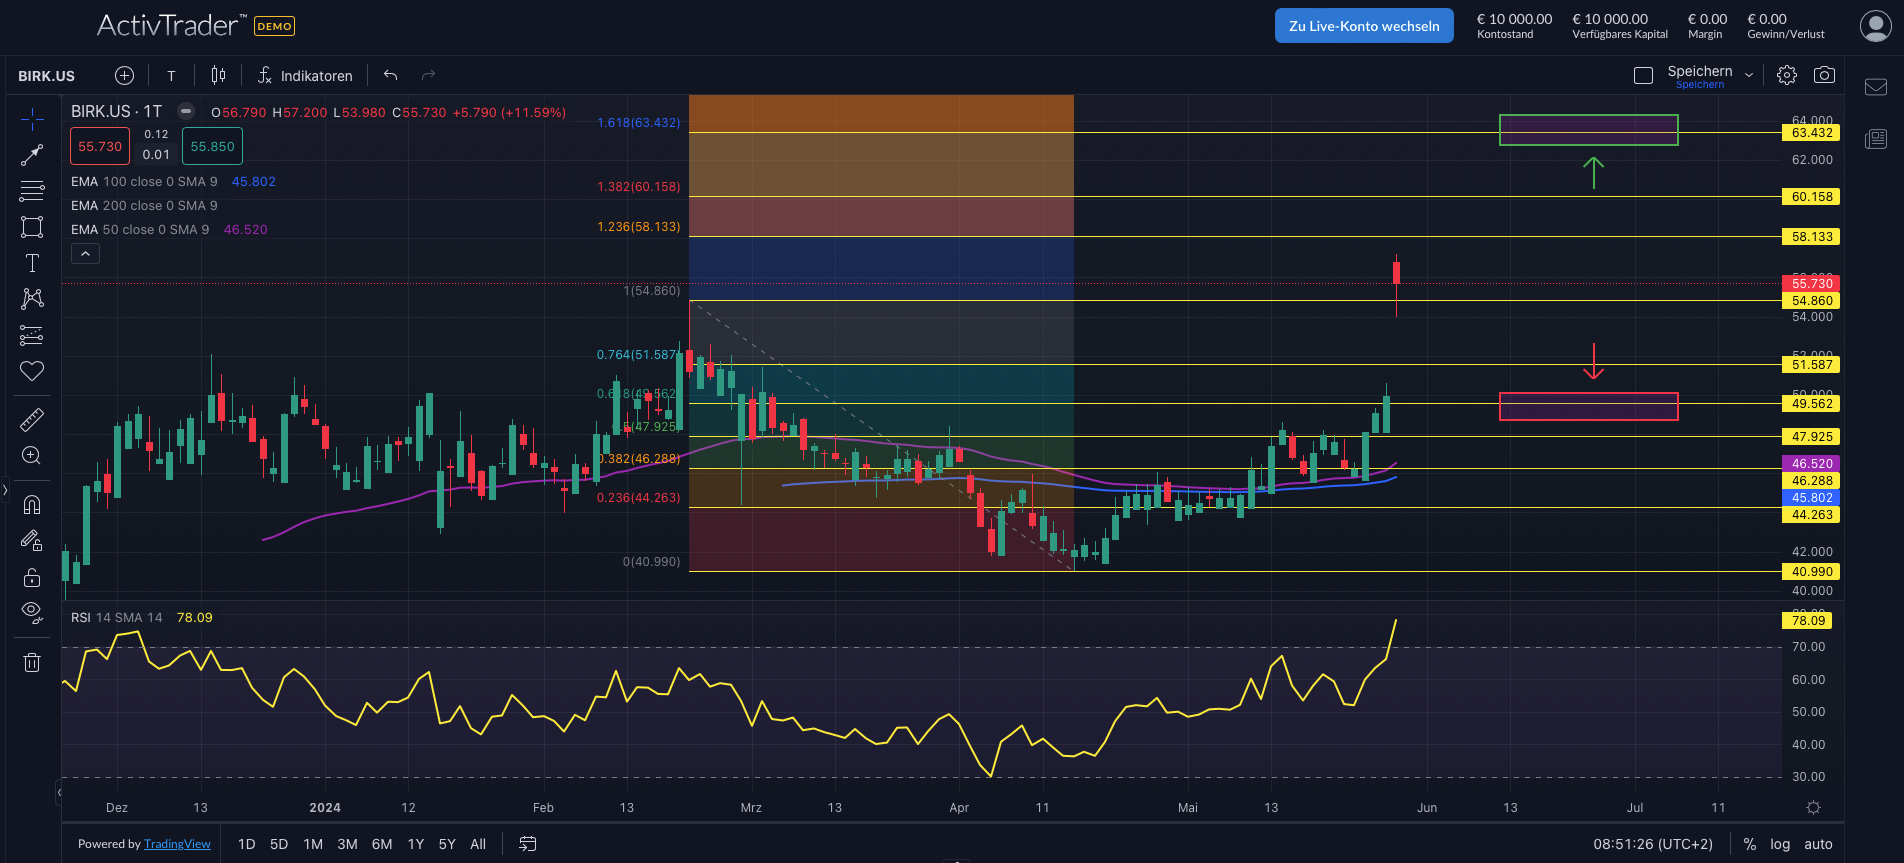Open the TradingView link
Viewport: 1904px width, 863px height.
[x=177, y=844]
